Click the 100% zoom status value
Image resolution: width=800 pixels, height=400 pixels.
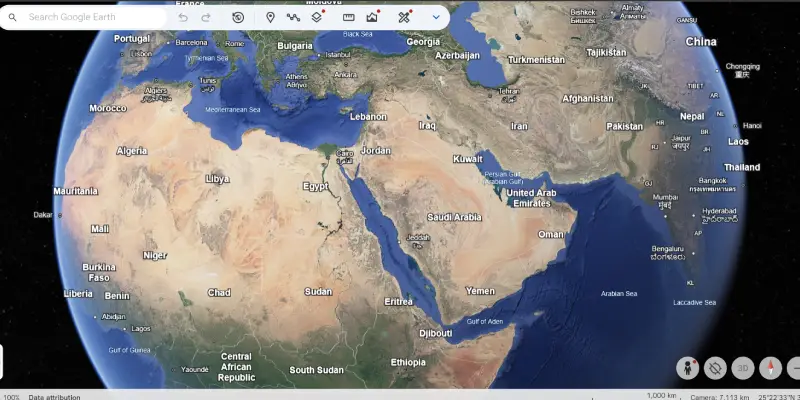point(11,397)
